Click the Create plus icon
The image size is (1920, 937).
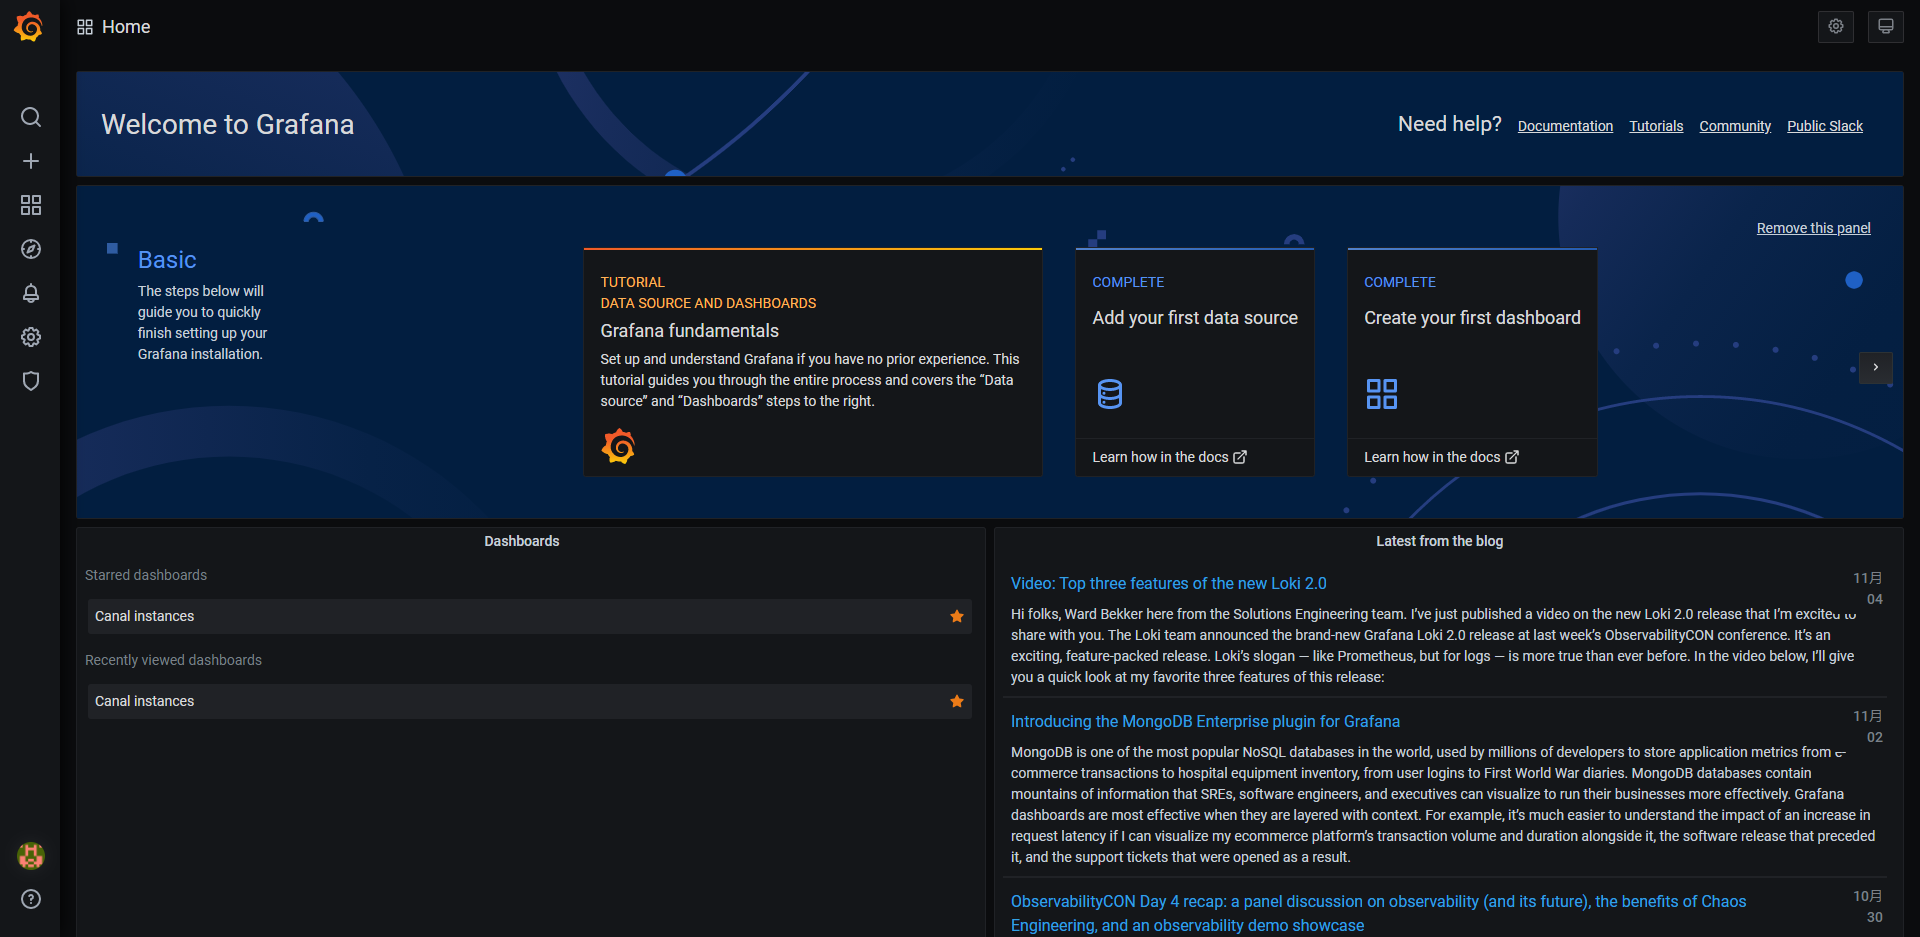pos(31,161)
